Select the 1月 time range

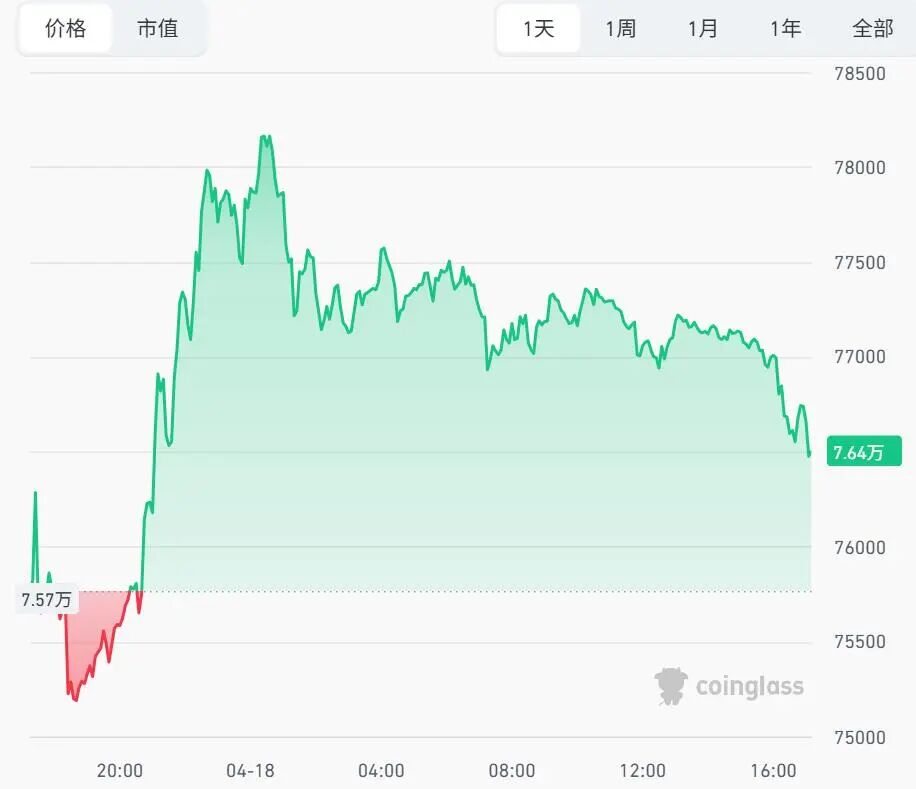pyautogui.click(x=702, y=29)
